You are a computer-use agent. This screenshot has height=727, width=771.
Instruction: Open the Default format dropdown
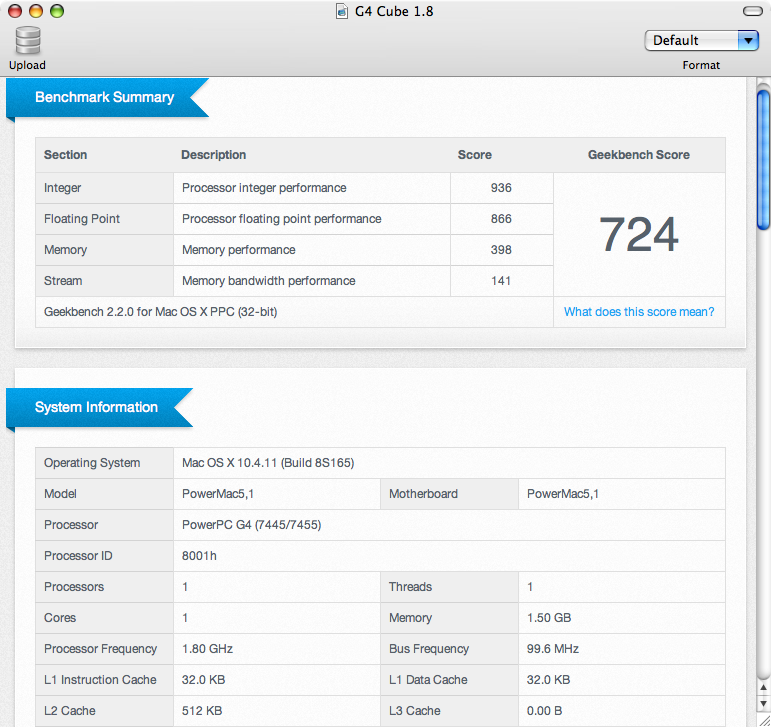tap(701, 40)
